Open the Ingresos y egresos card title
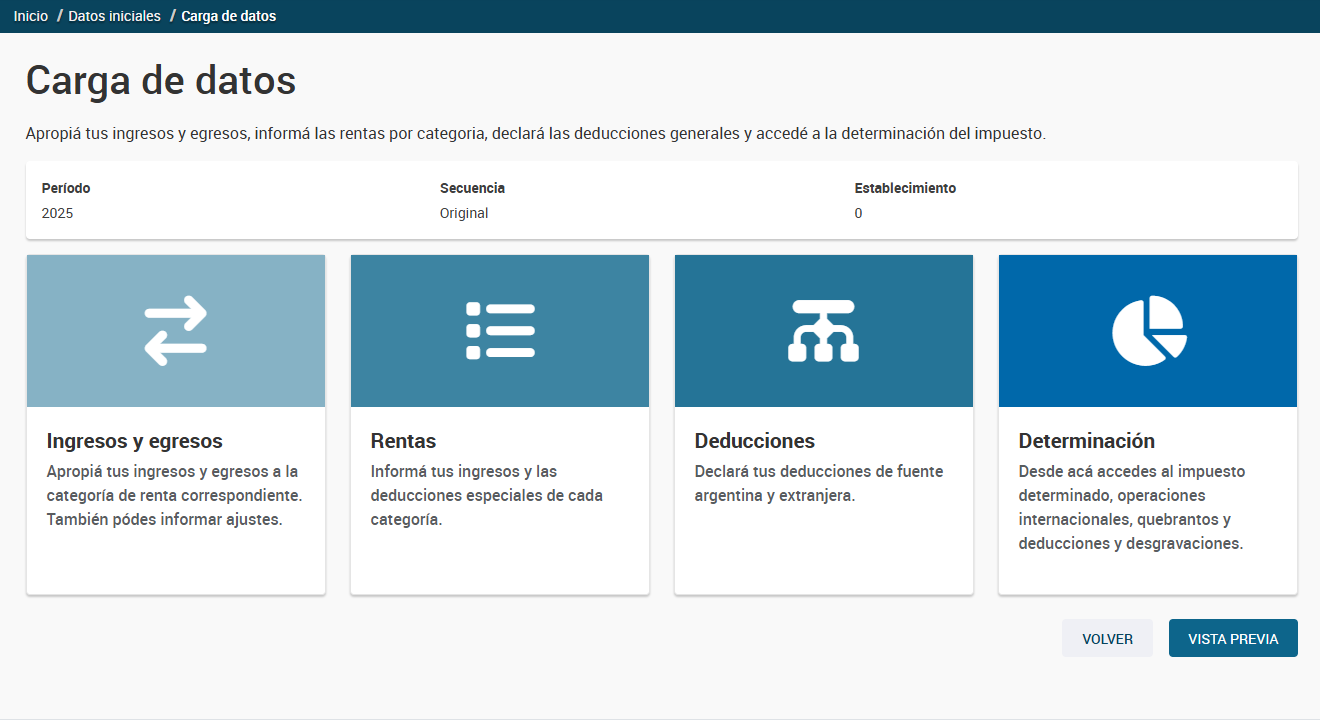The width and height of the screenshot is (1320, 723). click(135, 441)
